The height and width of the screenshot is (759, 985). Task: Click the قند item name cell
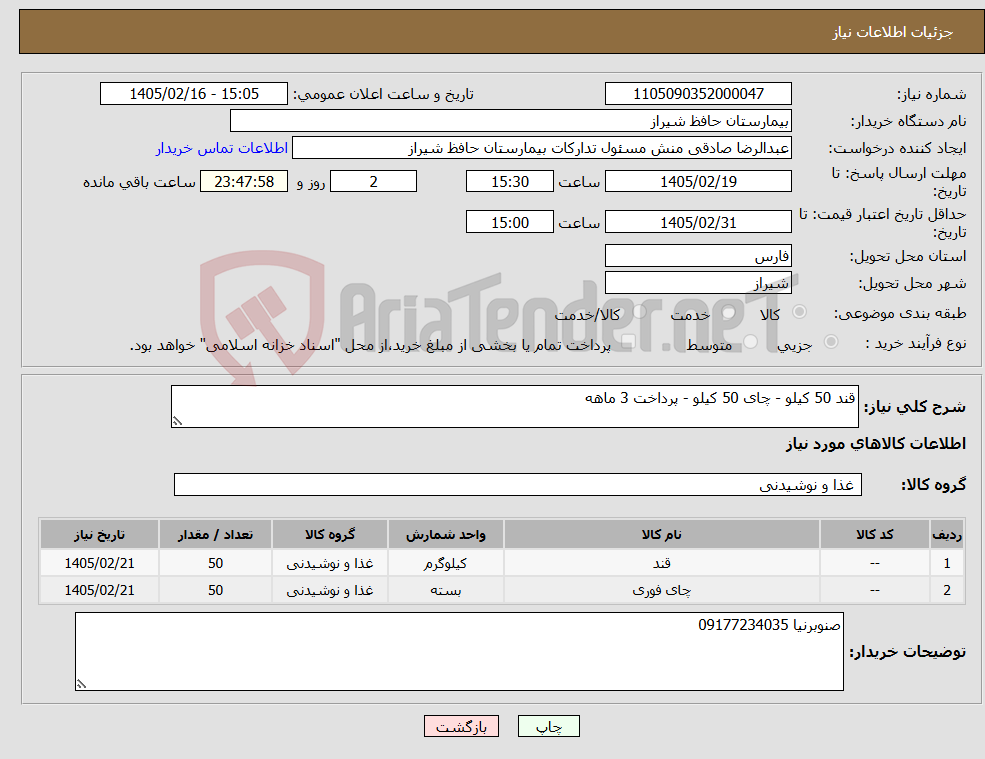tap(661, 563)
